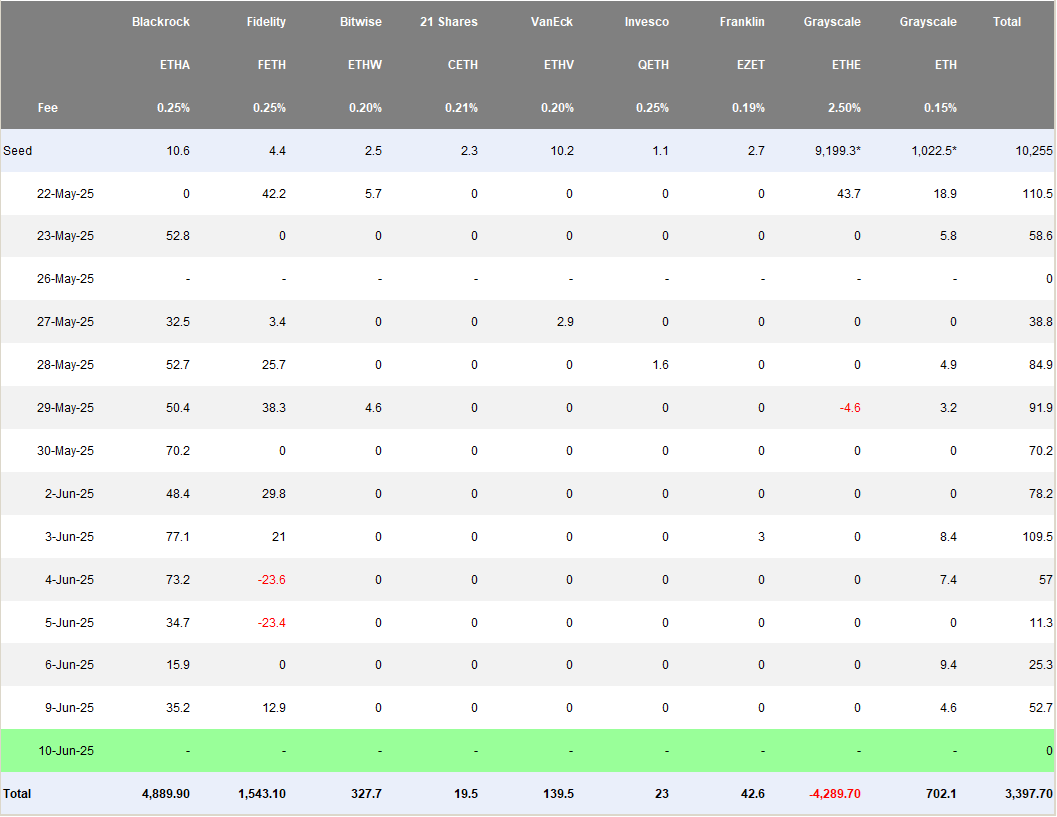Viewport: 1057px width, 817px height.
Task: Select the ETHA ticker cell
Action: click(175, 65)
